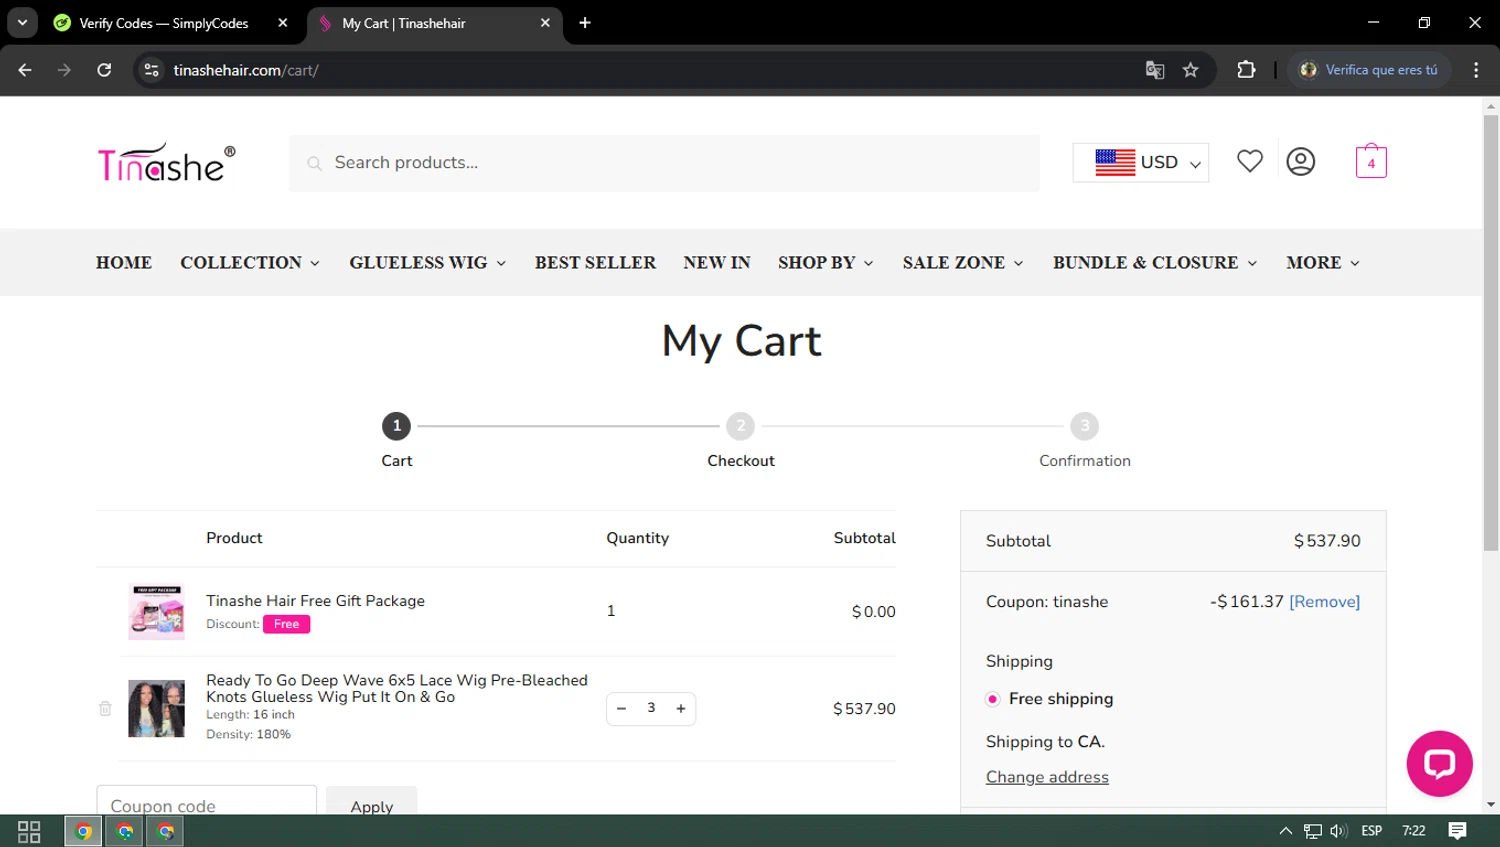
Task: Open the translate page icon
Action: click(1155, 70)
